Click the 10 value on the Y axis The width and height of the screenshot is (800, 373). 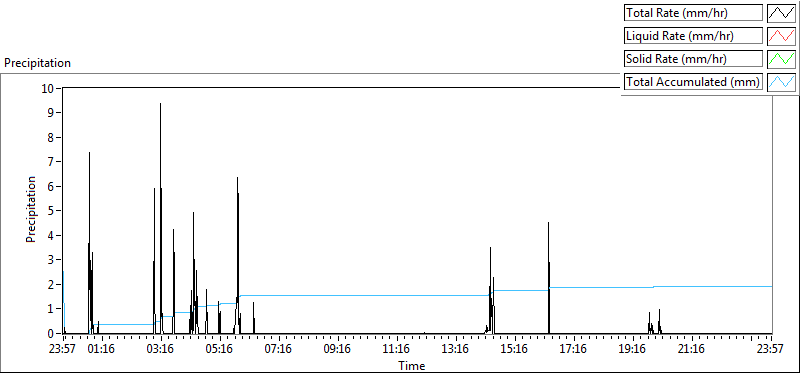pyautogui.click(x=48, y=88)
